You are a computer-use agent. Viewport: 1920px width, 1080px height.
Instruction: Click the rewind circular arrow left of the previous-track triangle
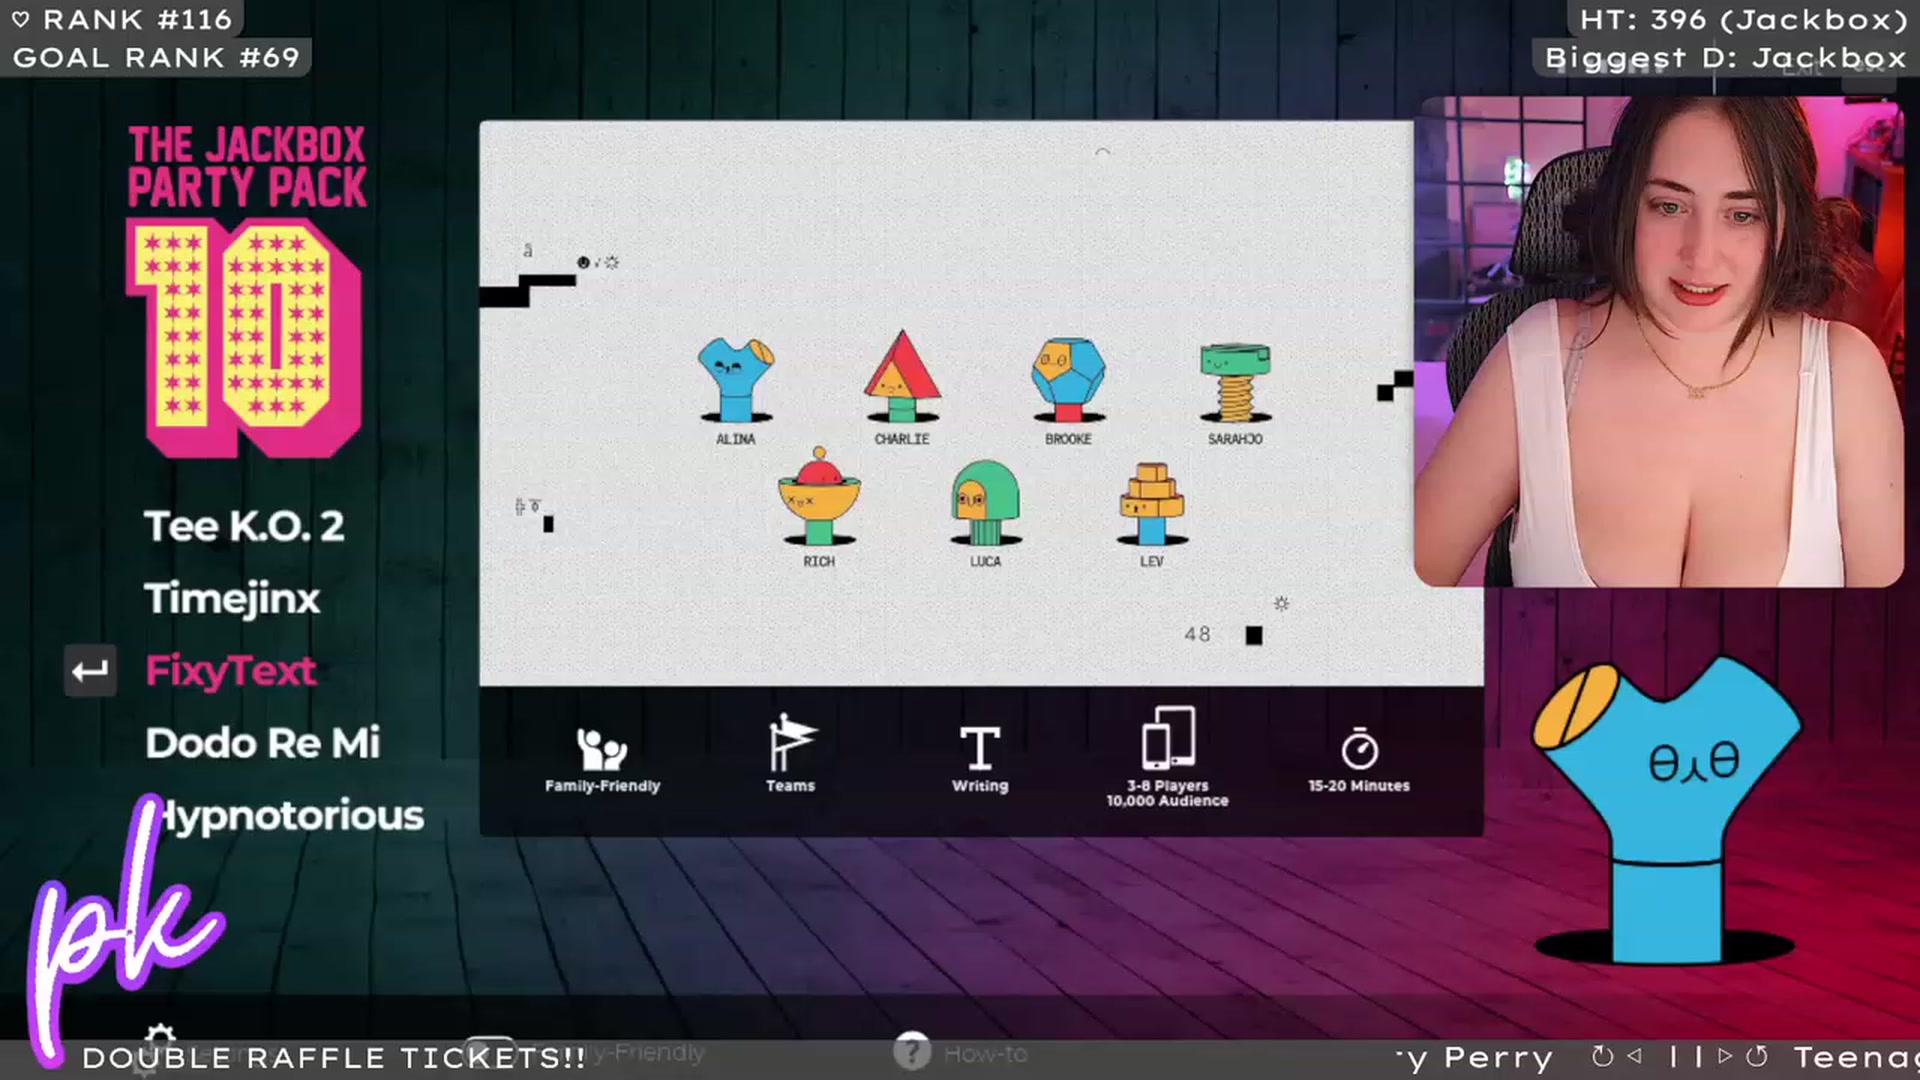[1602, 1056]
